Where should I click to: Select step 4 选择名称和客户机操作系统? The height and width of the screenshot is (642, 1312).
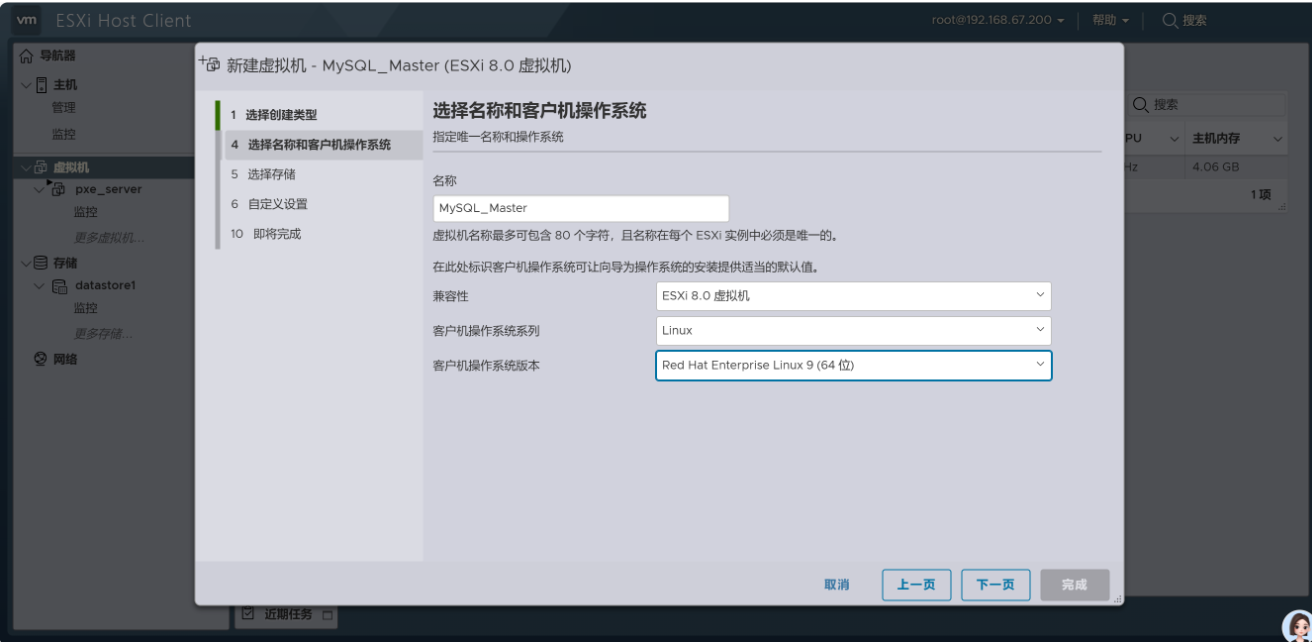pyautogui.click(x=320, y=145)
